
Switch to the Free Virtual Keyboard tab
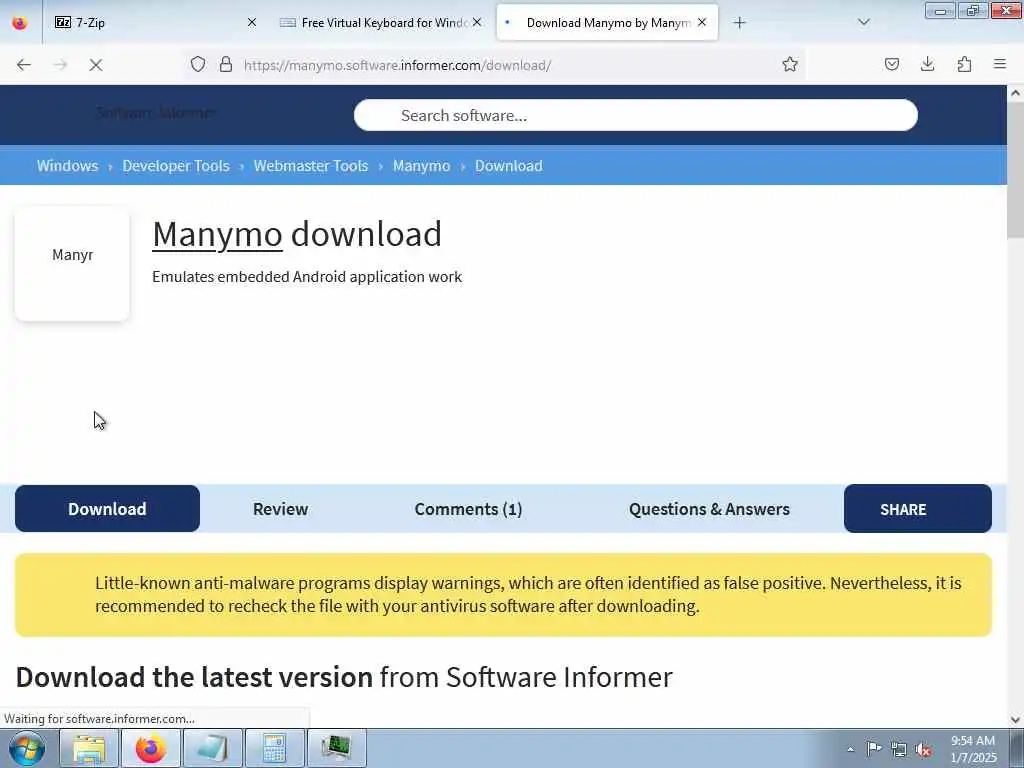[382, 23]
